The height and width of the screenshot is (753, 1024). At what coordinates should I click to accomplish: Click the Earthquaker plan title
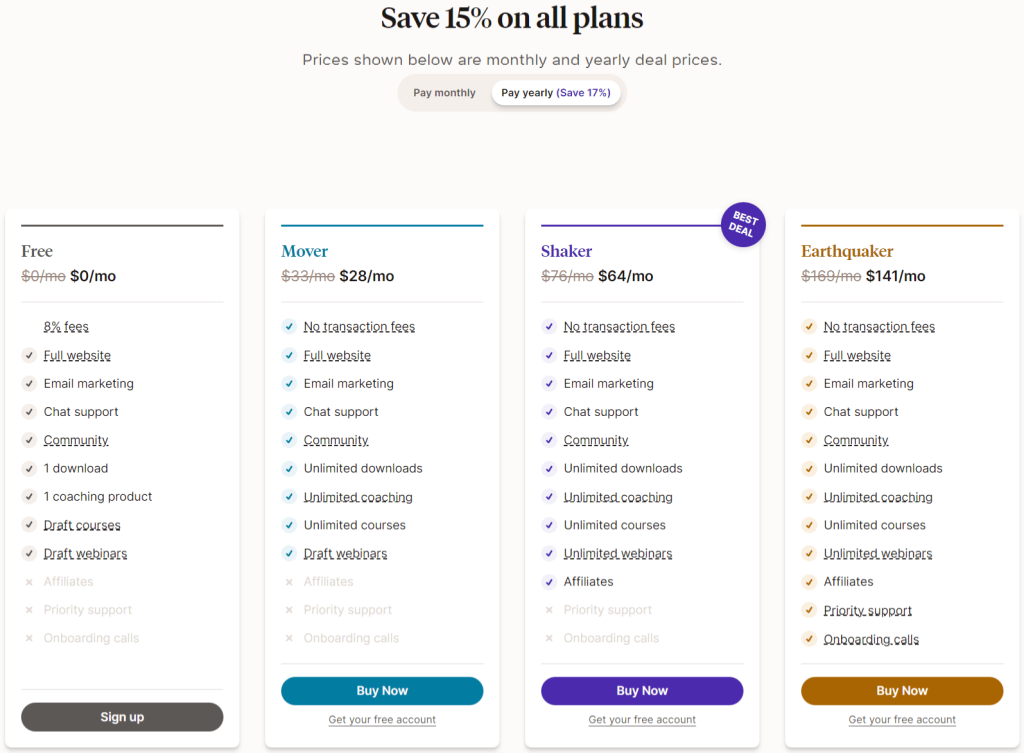(x=847, y=251)
